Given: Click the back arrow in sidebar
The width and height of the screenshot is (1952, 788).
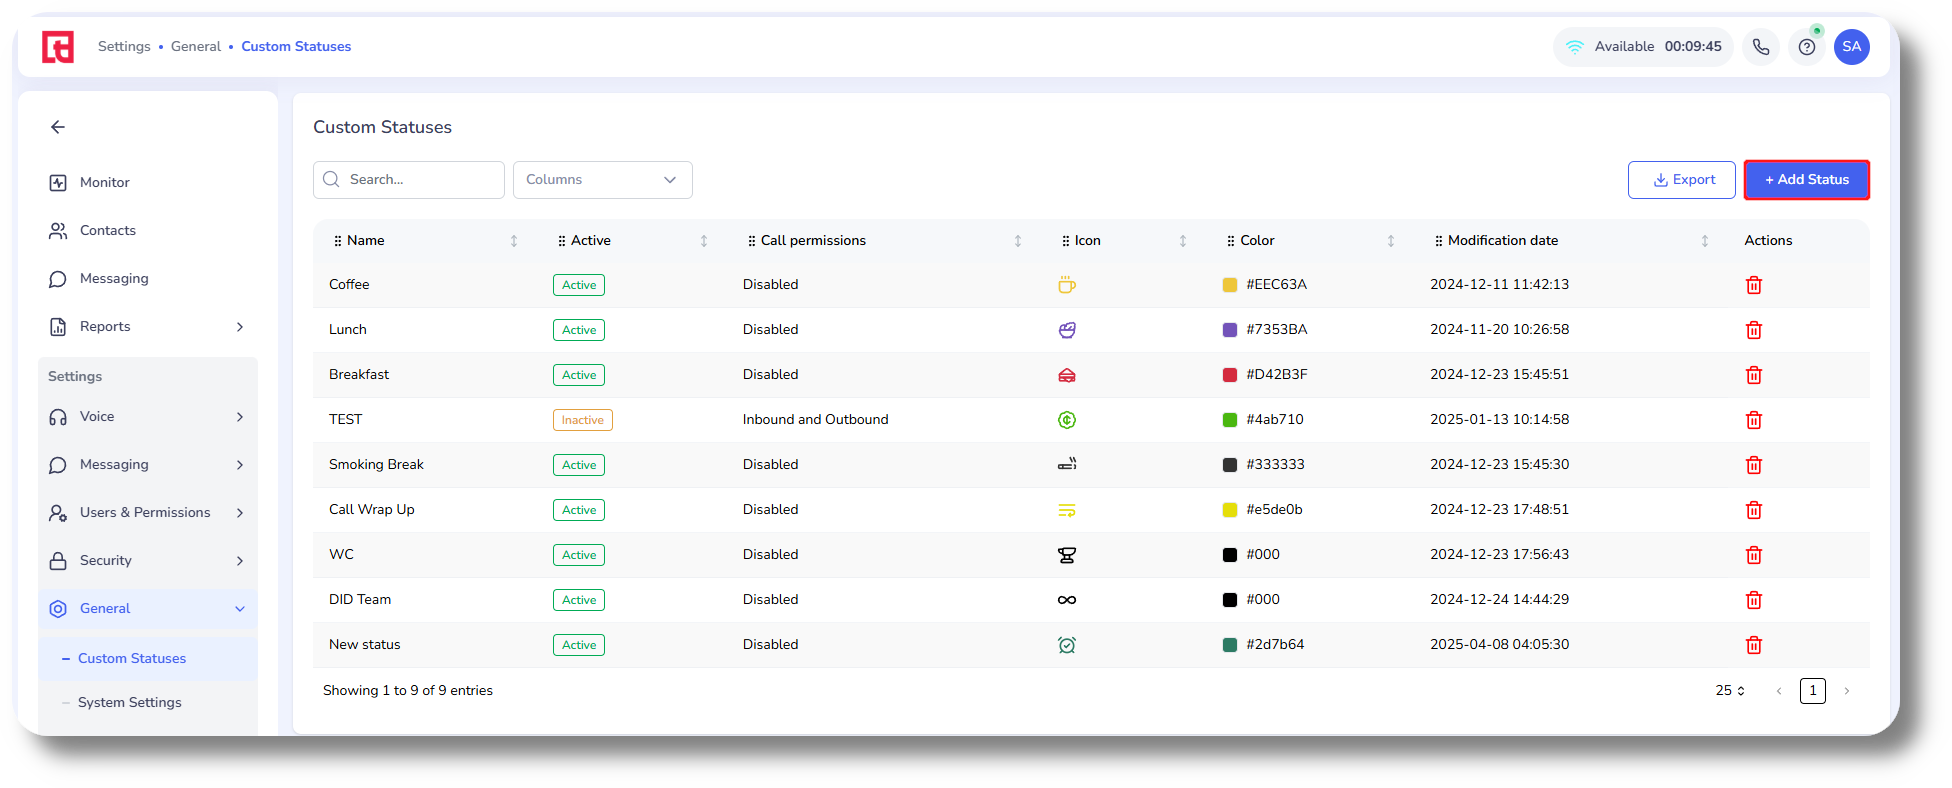Looking at the screenshot, I should click(58, 127).
